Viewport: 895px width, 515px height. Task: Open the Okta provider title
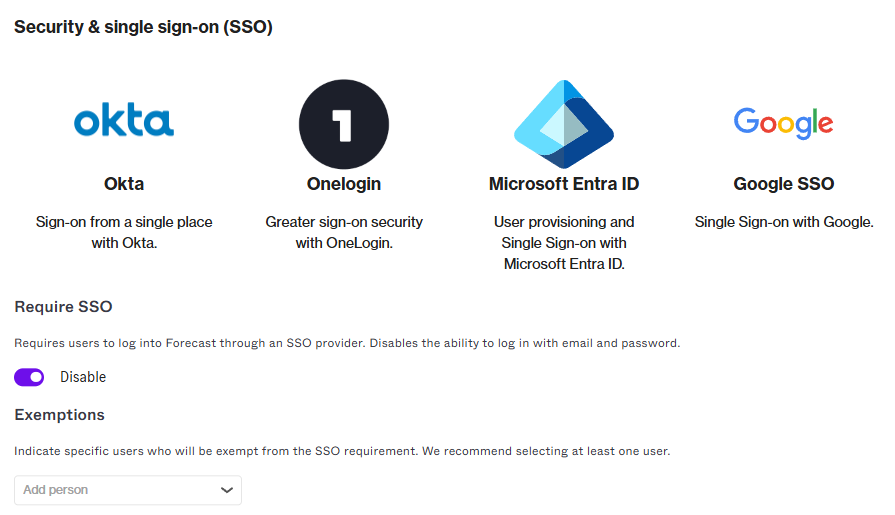point(124,184)
